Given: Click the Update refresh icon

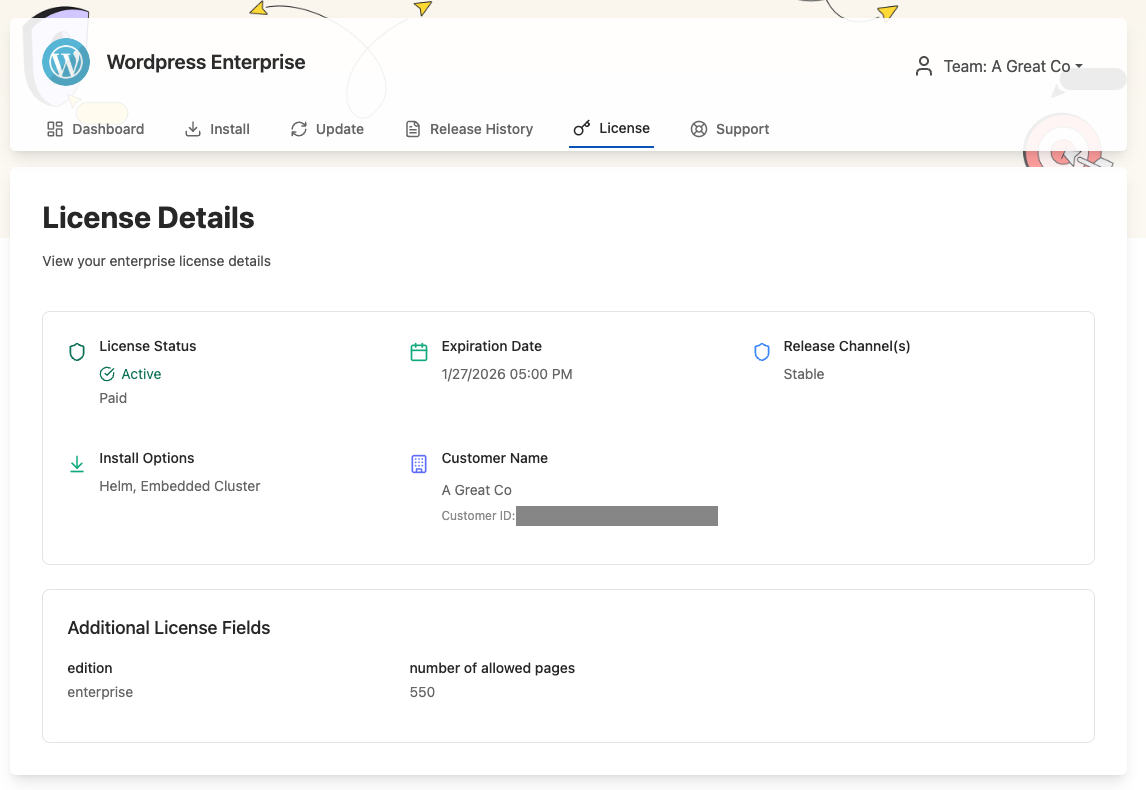Looking at the screenshot, I should pyautogui.click(x=299, y=128).
